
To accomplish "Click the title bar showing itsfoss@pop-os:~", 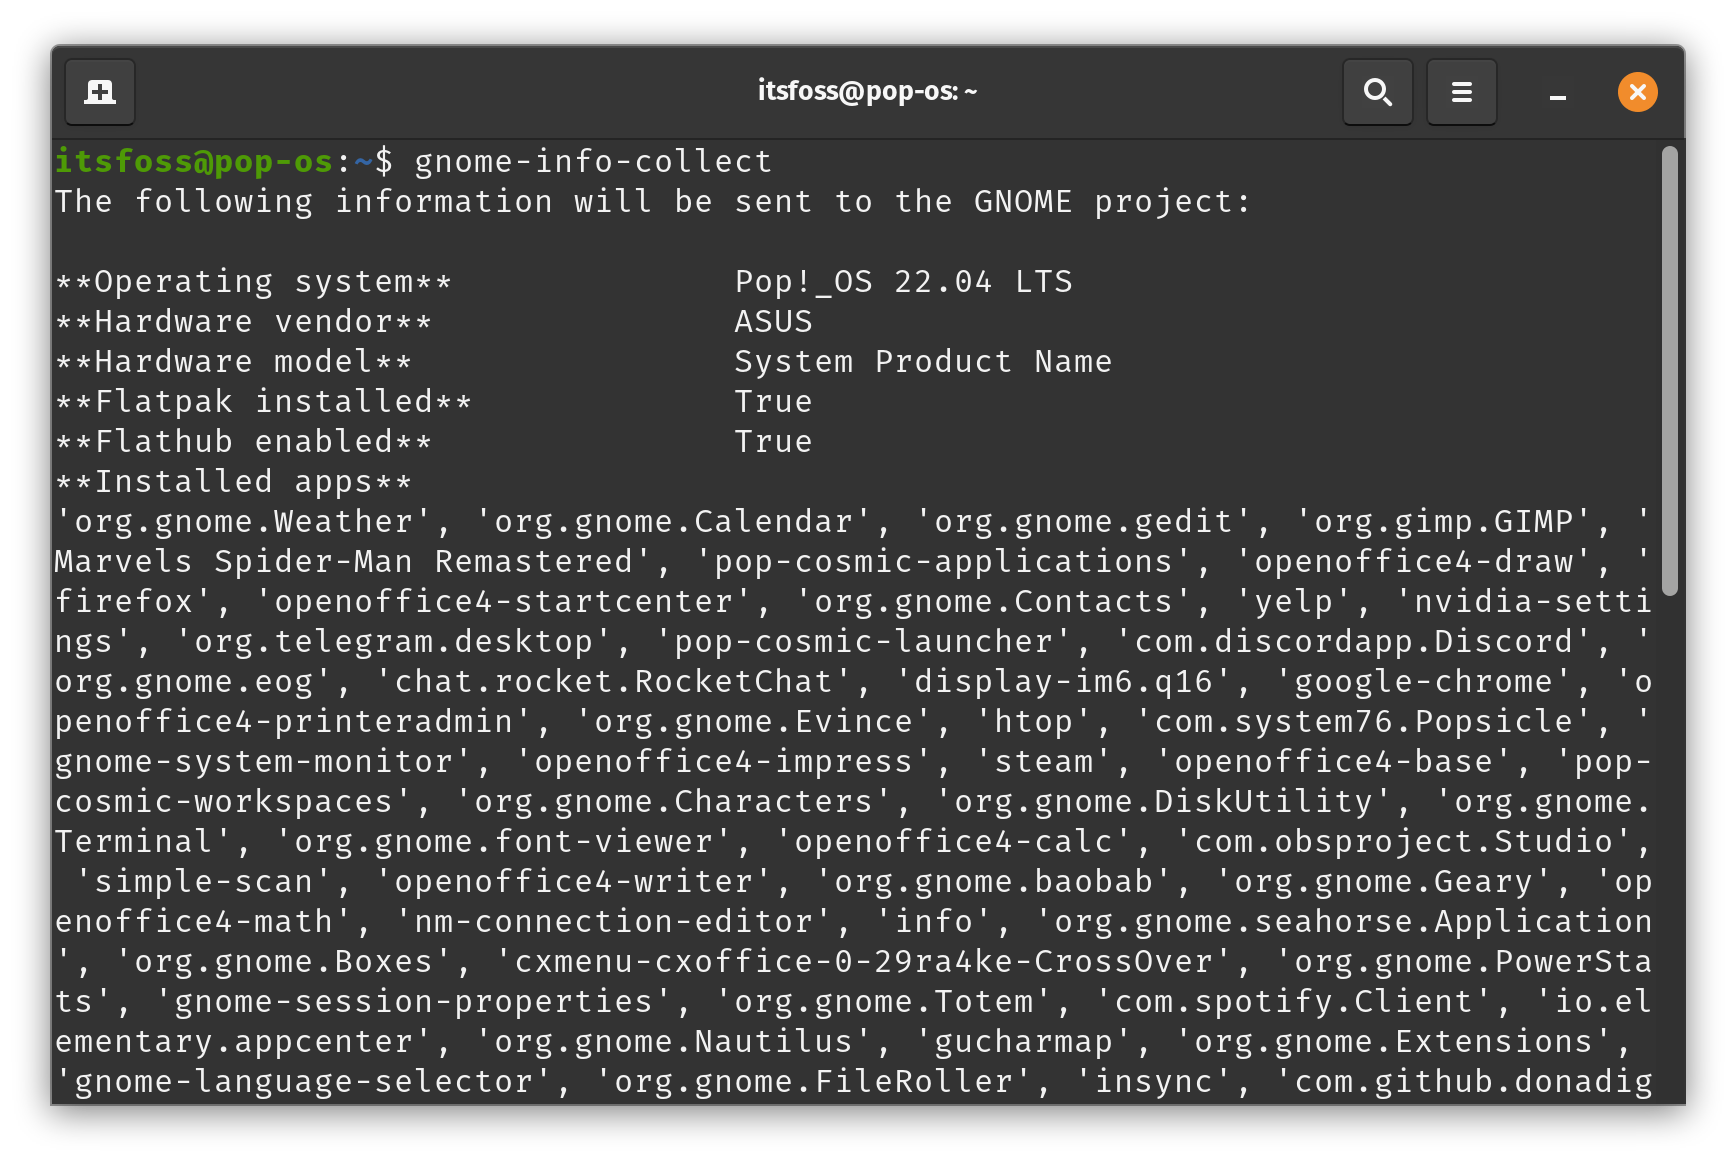I will pos(866,90).
